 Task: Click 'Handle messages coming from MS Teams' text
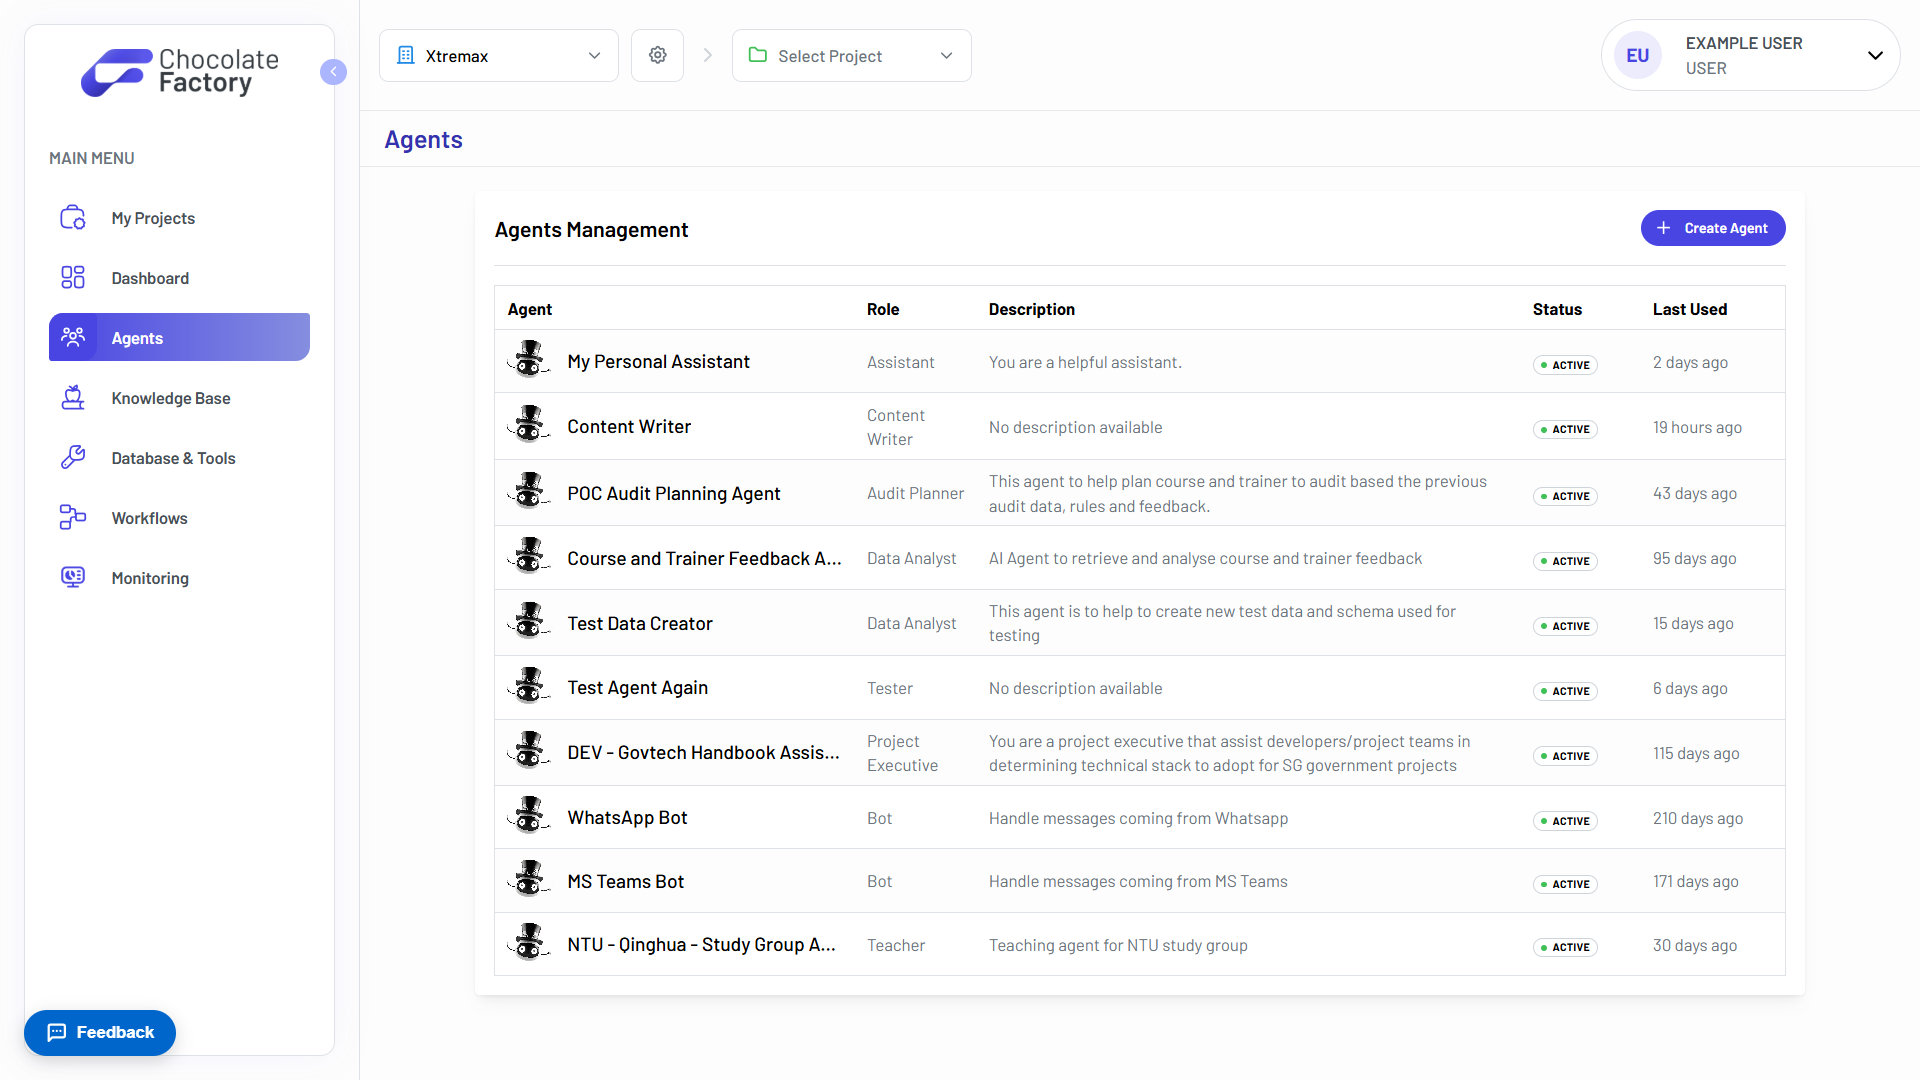1138,881
